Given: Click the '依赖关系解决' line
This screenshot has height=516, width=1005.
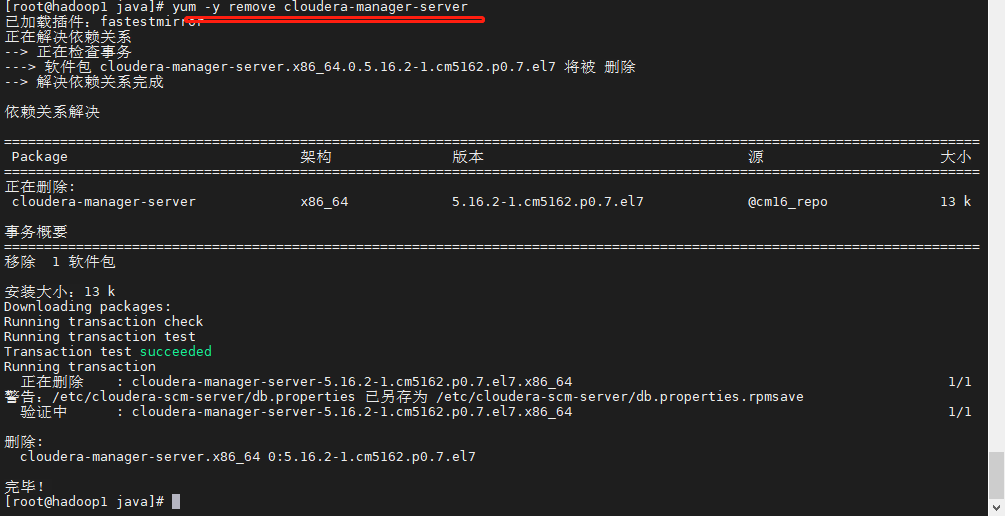Looking at the screenshot, I should (52, 112).
